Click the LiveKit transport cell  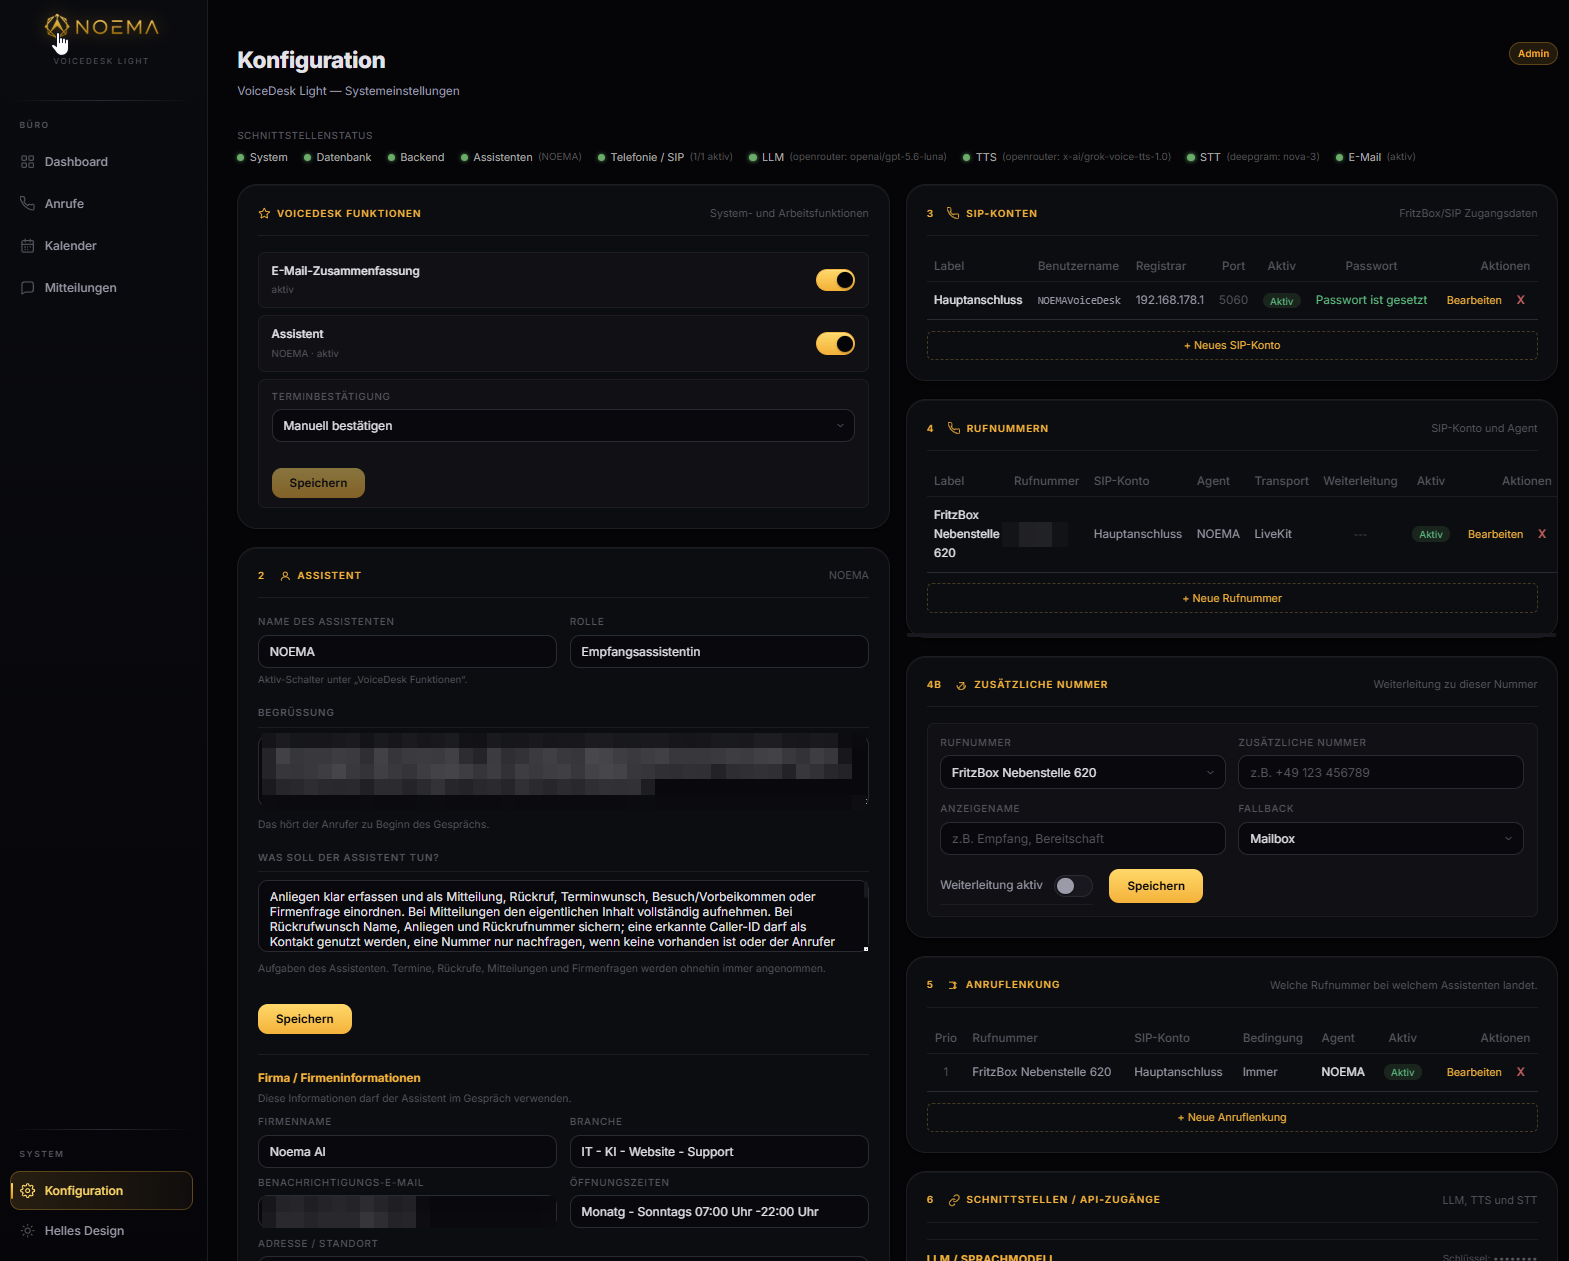1273,535
